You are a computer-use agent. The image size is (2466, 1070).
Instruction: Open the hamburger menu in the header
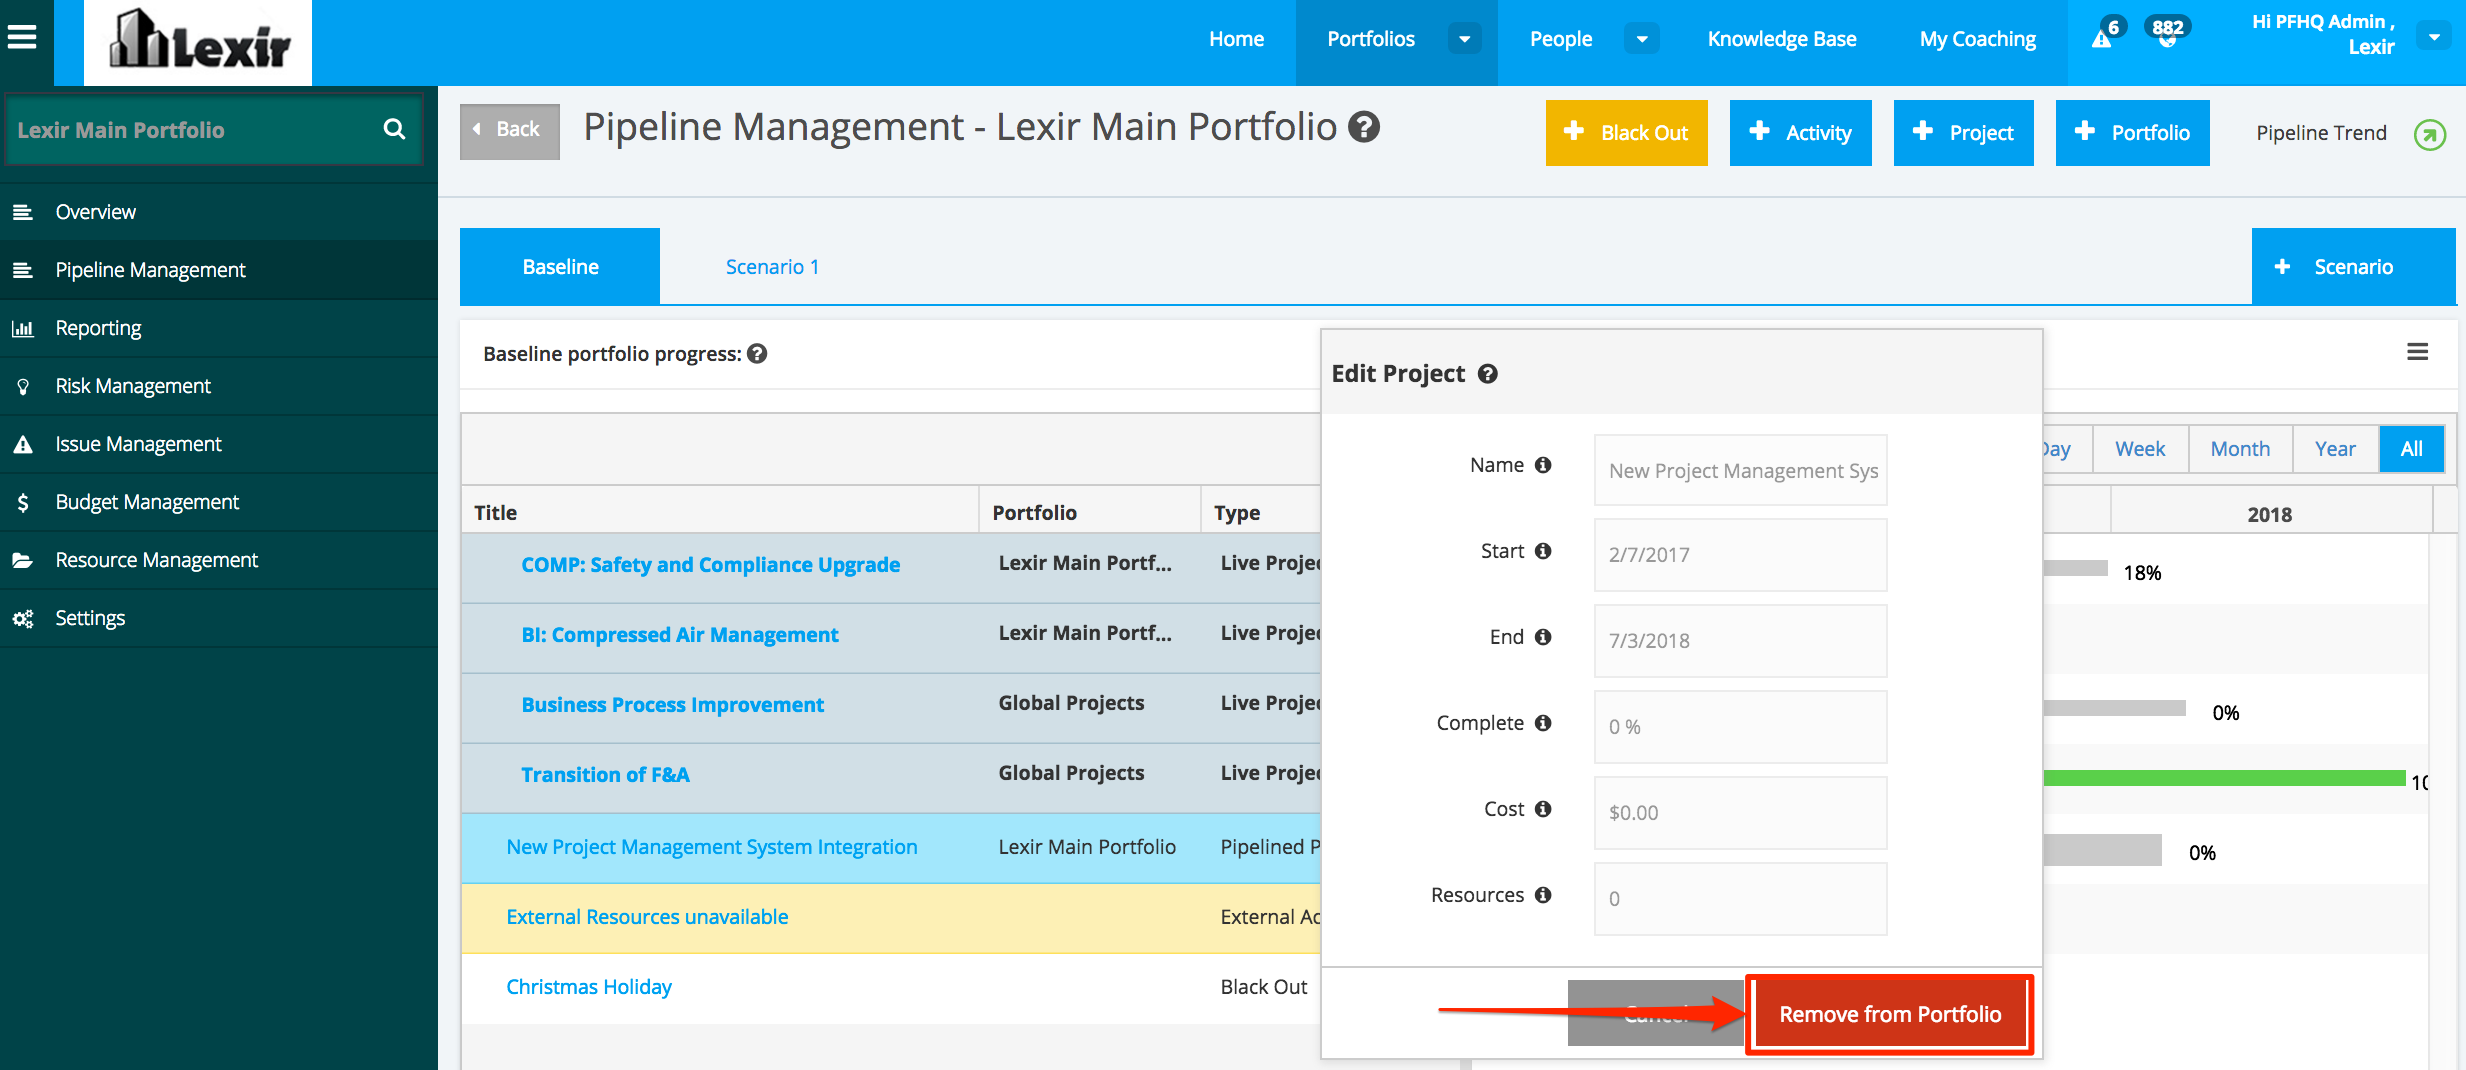pyautogui.click(x=22, y=38)
